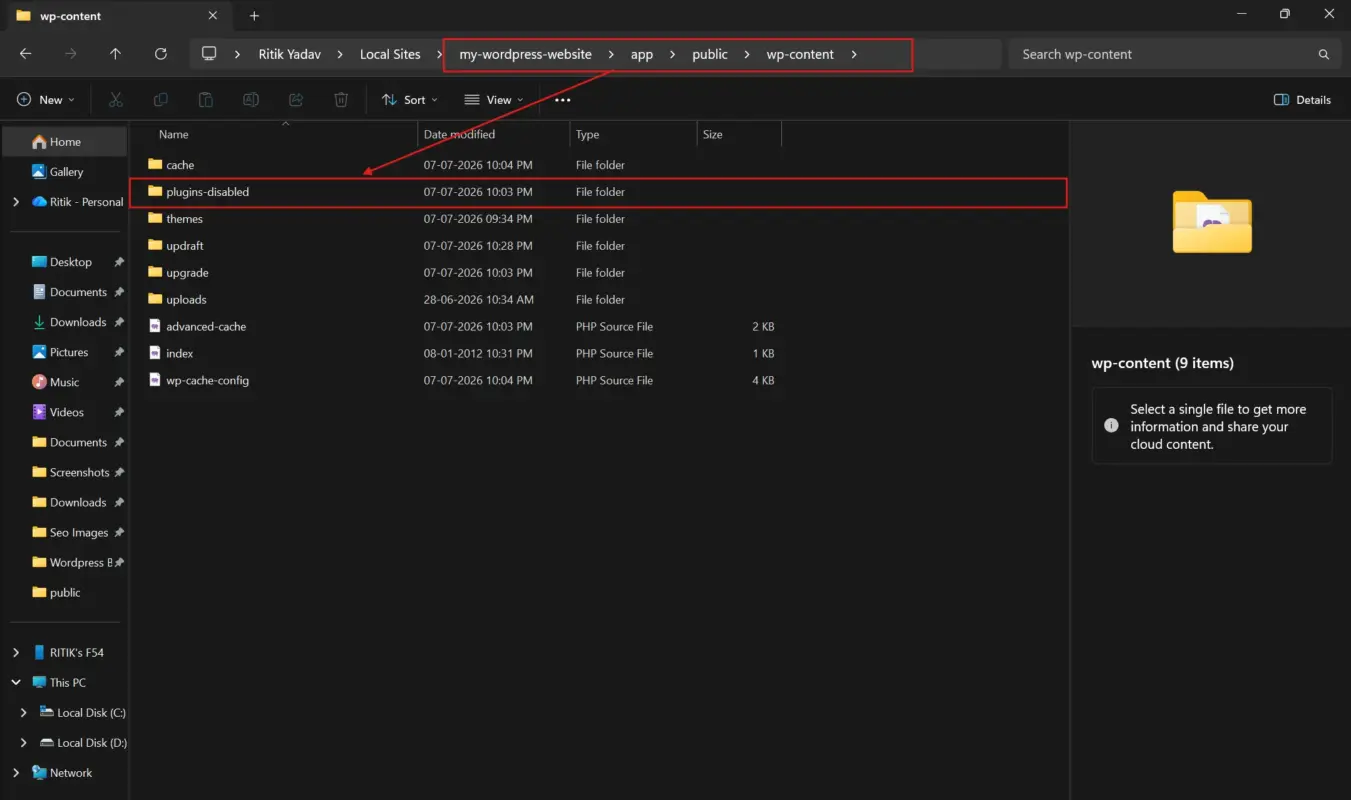Click the info icon in details pane
The height and width of the screenshot is (800, 1351).
[x=1111, y=425]
